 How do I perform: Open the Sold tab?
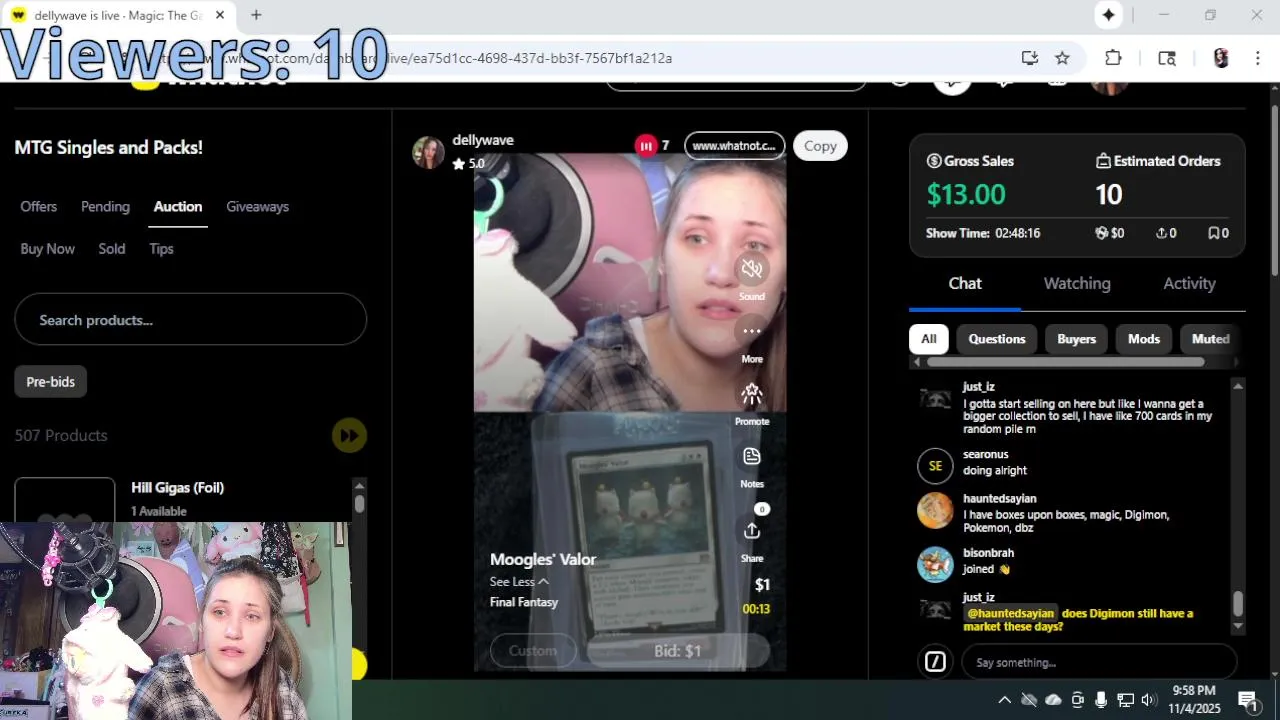(x=112, y=249)
